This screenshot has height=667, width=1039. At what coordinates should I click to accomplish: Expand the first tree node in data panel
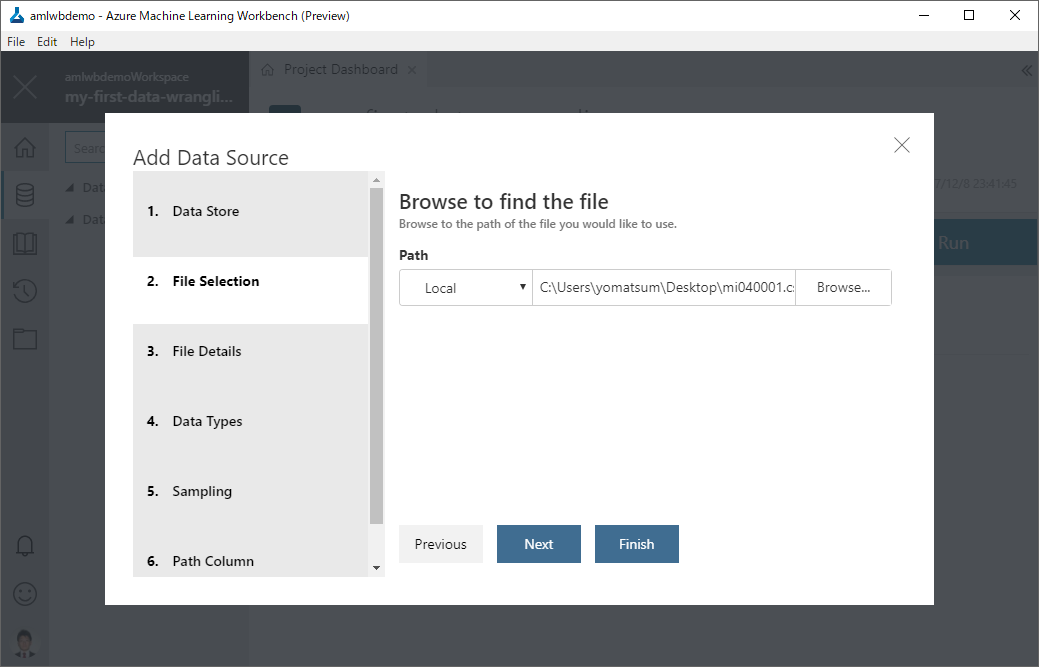click(70, 188)
